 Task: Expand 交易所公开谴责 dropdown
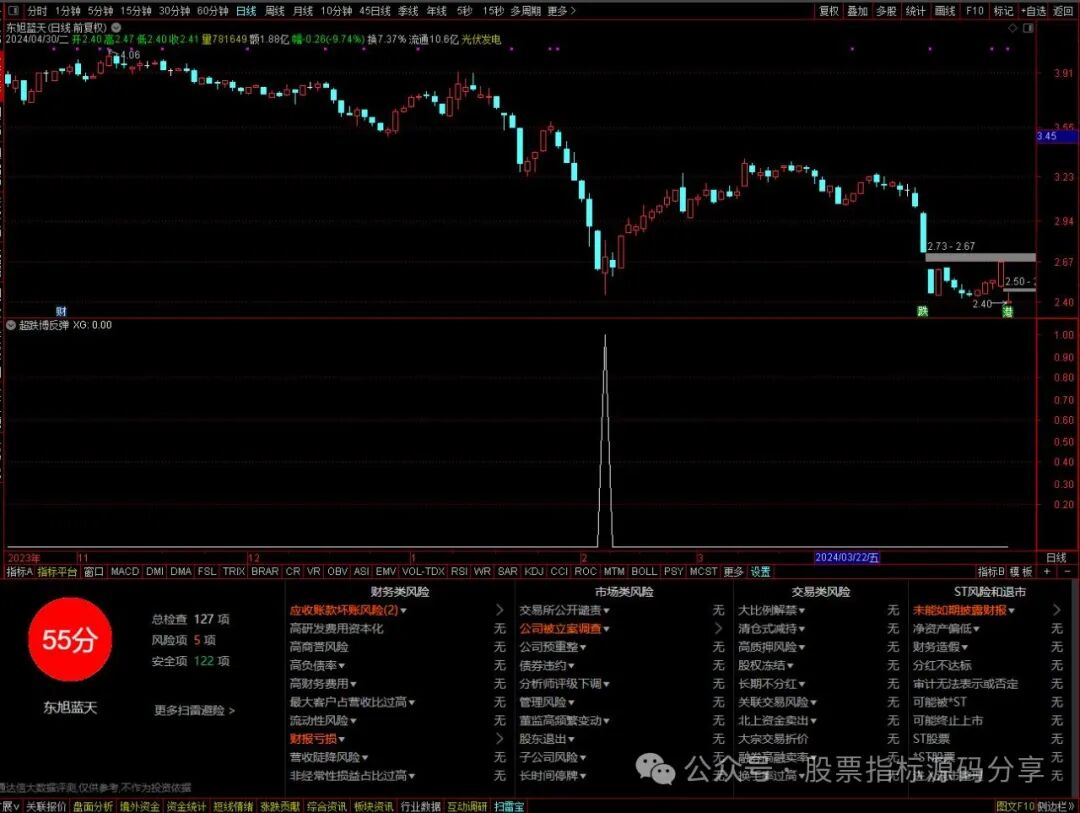pyautogui.click(x=606, y=610)
